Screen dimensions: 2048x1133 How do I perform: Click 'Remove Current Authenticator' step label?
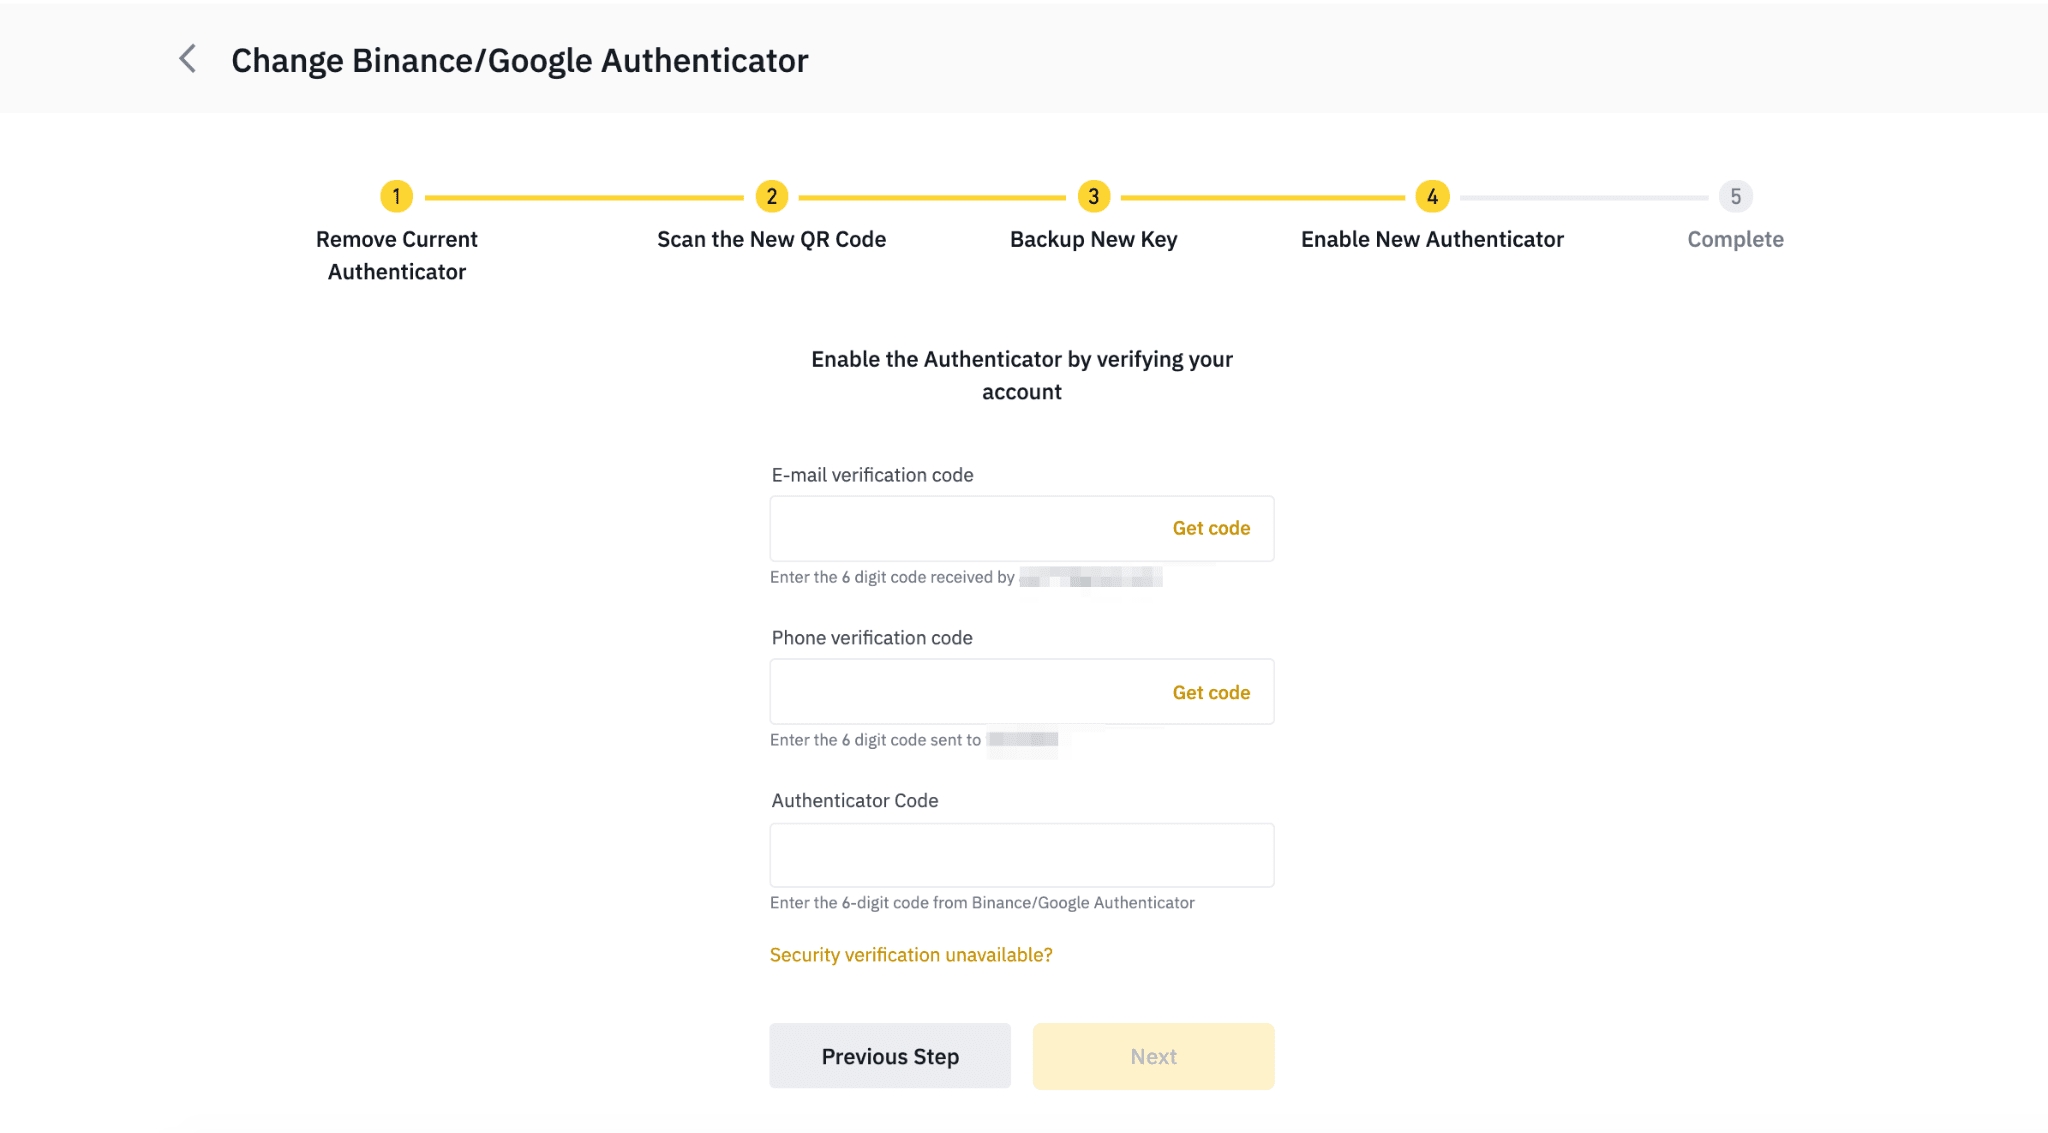(396, 255)
